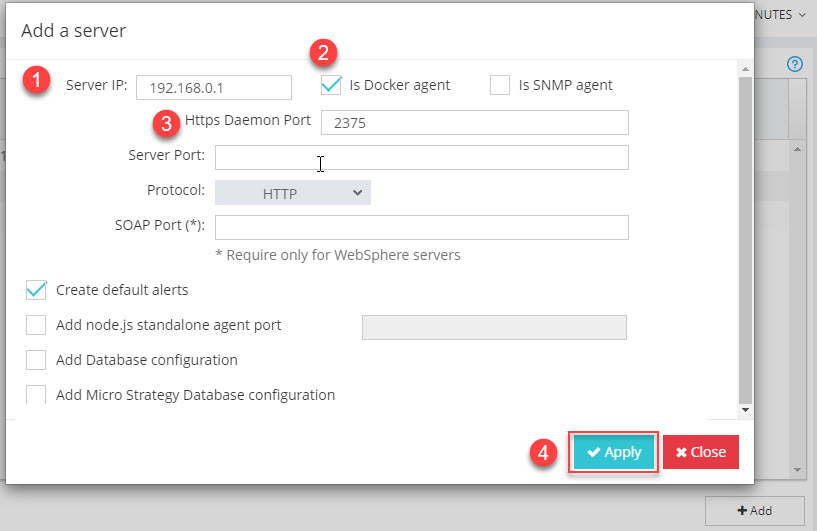The width and height of the screenshot is (817, 531).
Task: Enable the Is SNMP agent checkbox
Action: click(500, 85)
